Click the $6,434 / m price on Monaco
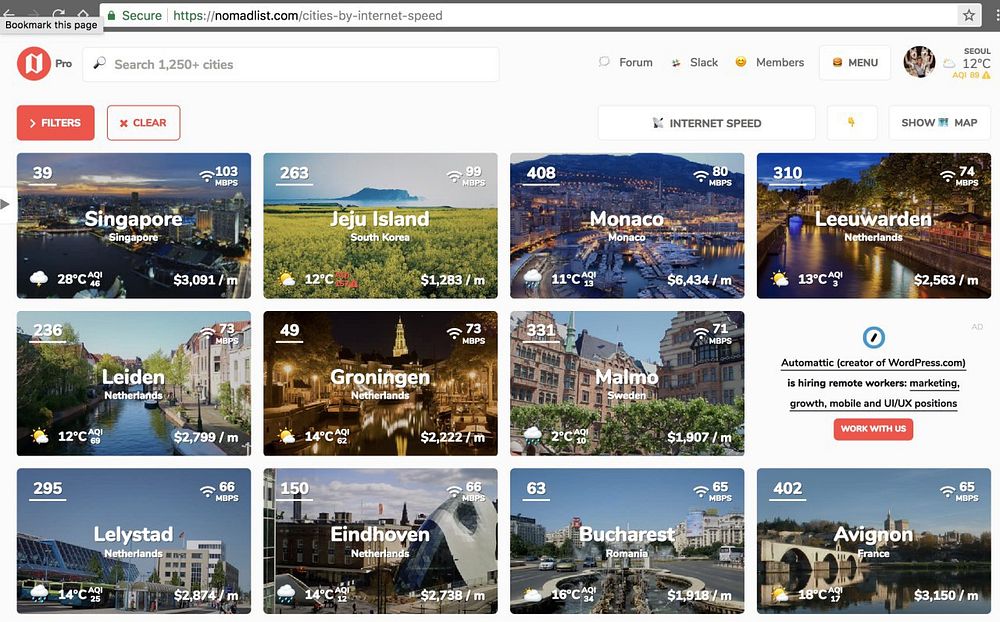1000x622 pixels. coord(700,279)
